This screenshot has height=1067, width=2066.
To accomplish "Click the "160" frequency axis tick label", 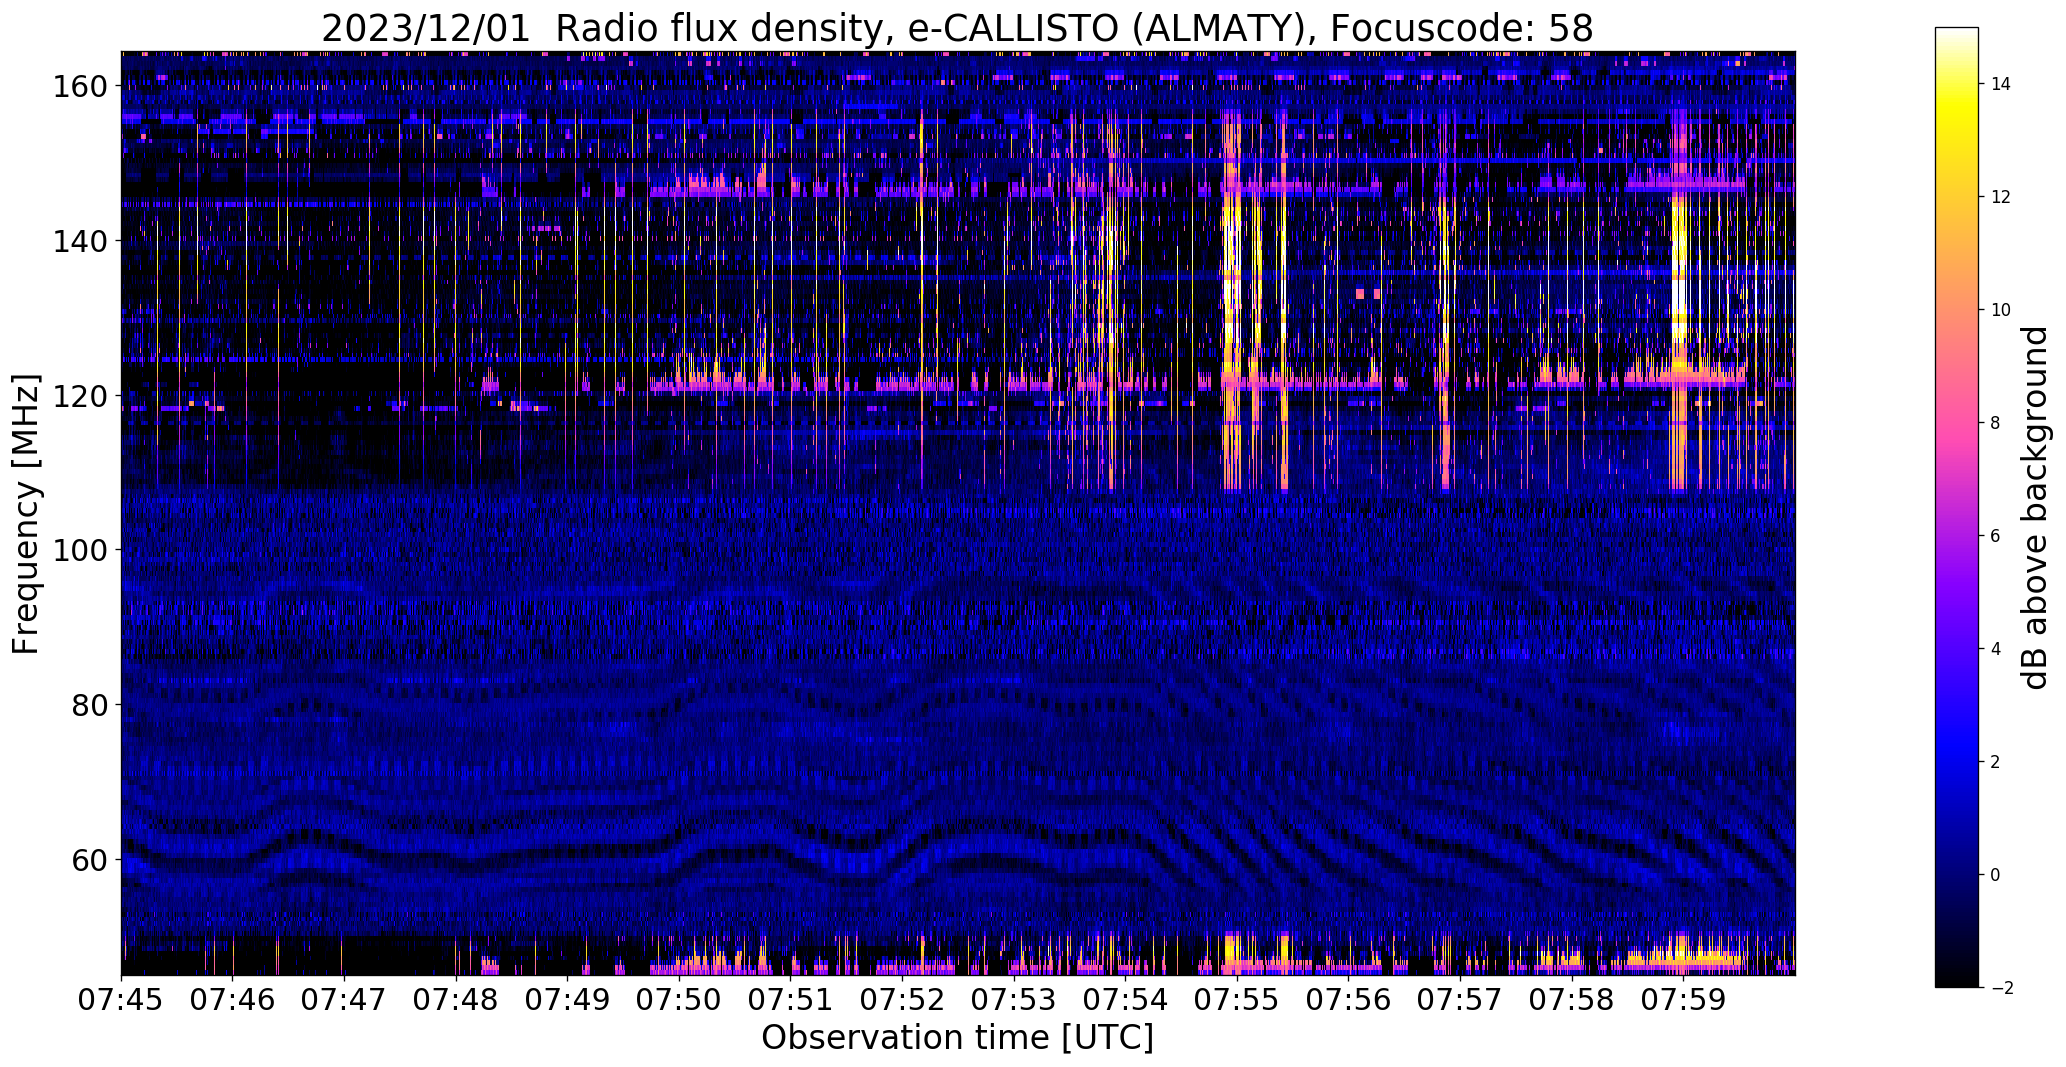I will [80, 87].
